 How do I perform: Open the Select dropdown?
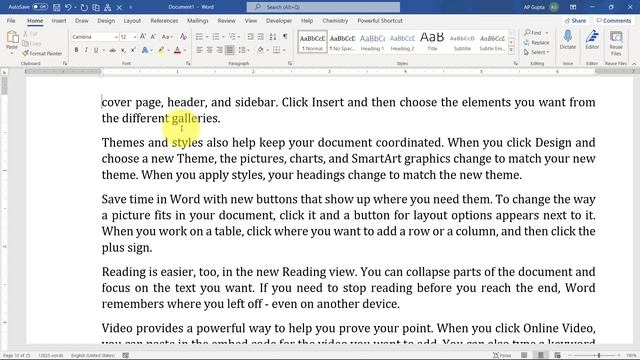537,52
